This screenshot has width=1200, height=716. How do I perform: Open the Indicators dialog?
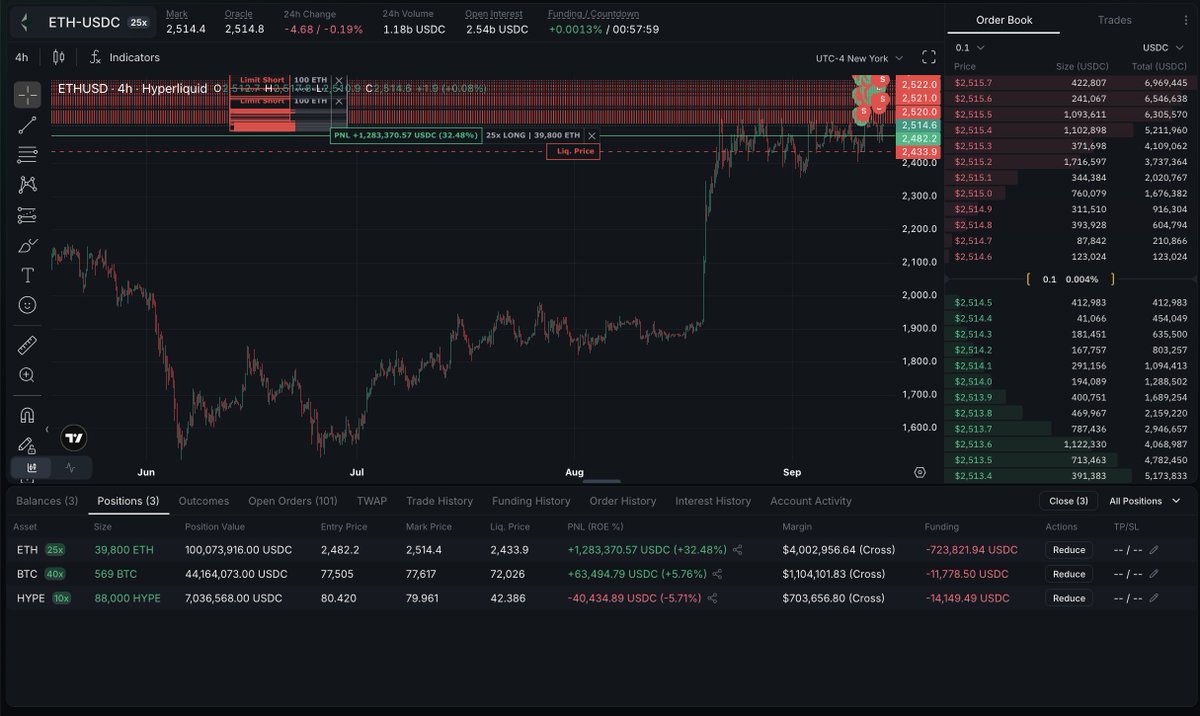coord(125,57)
